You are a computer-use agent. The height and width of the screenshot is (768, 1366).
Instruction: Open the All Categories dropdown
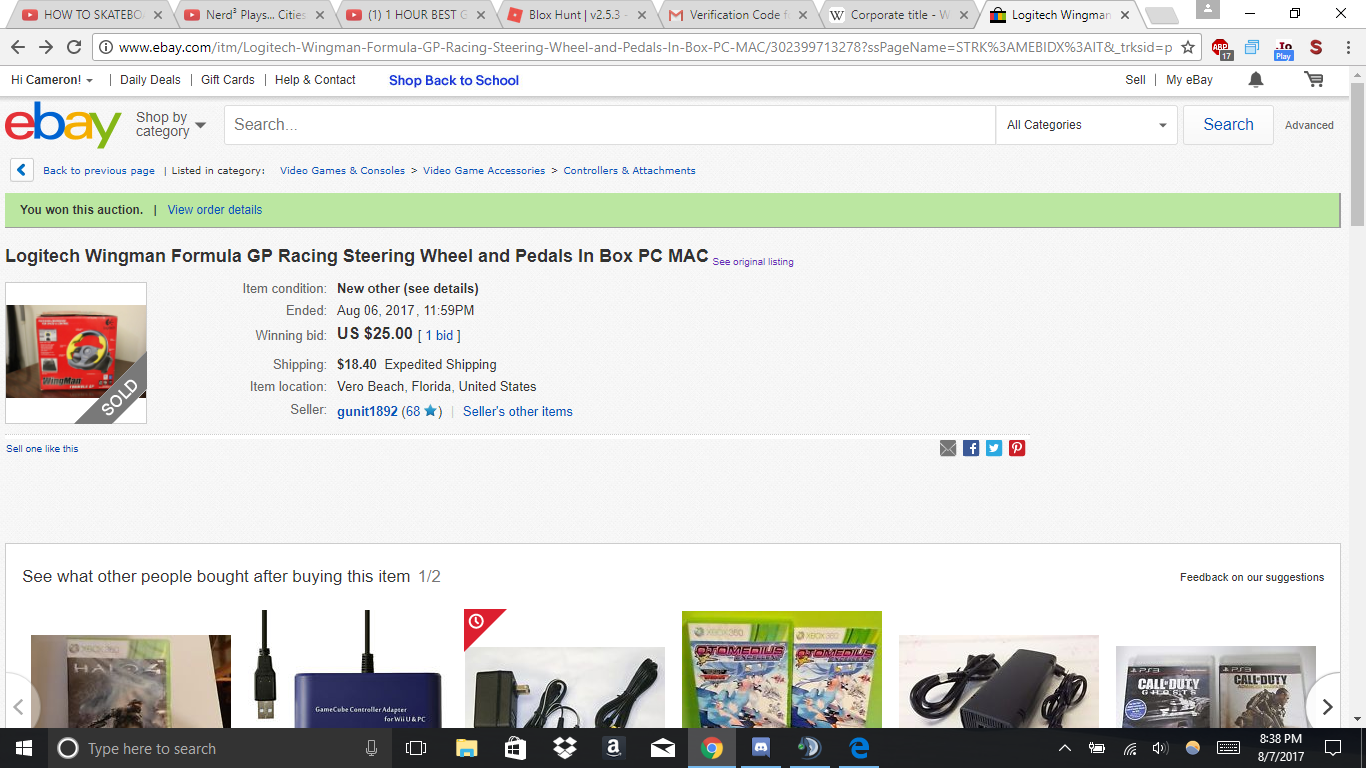1086,125
